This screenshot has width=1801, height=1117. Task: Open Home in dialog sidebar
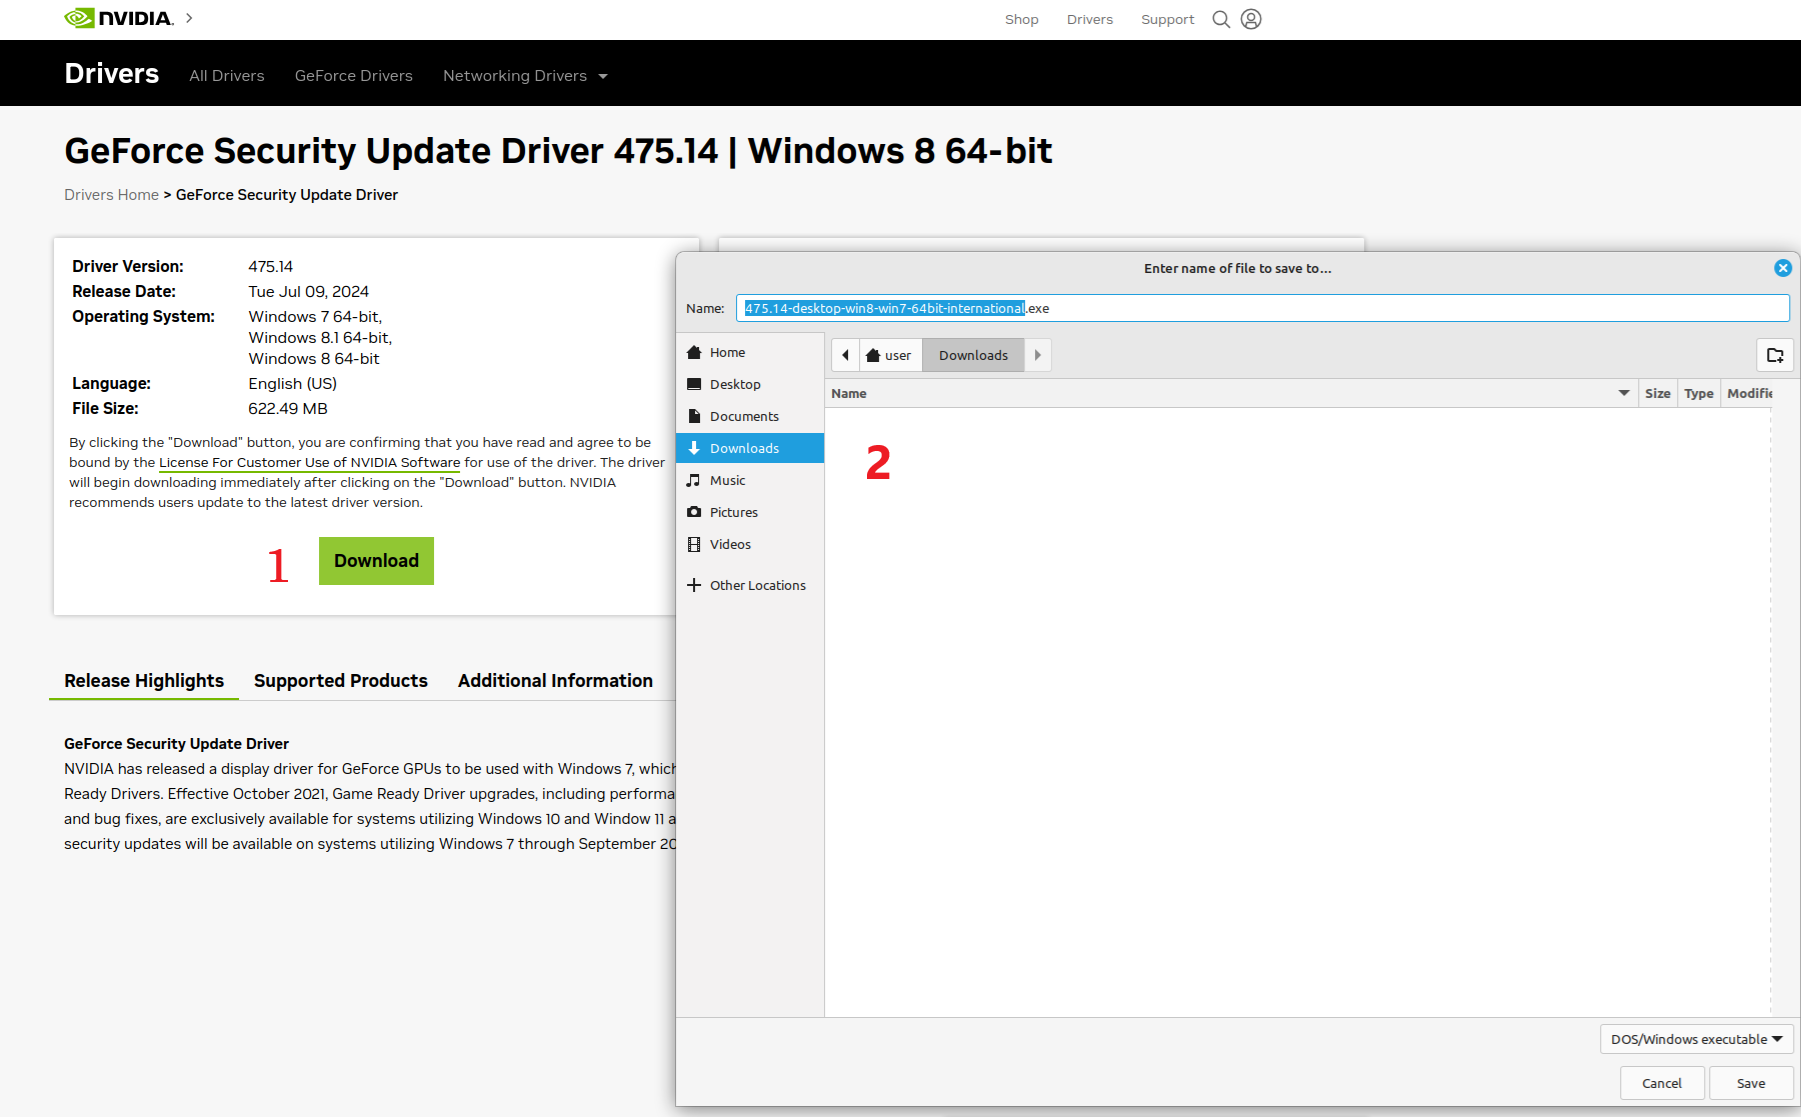749,352
